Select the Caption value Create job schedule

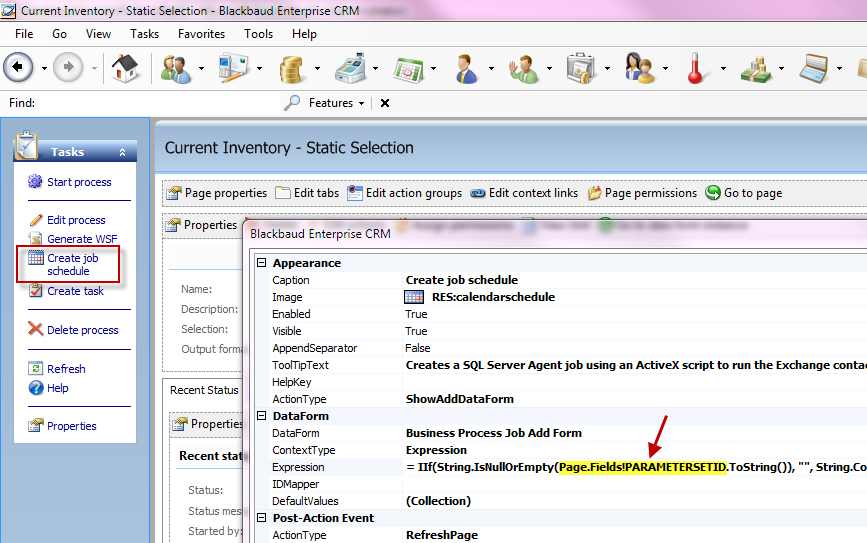[x=462, y=280]
